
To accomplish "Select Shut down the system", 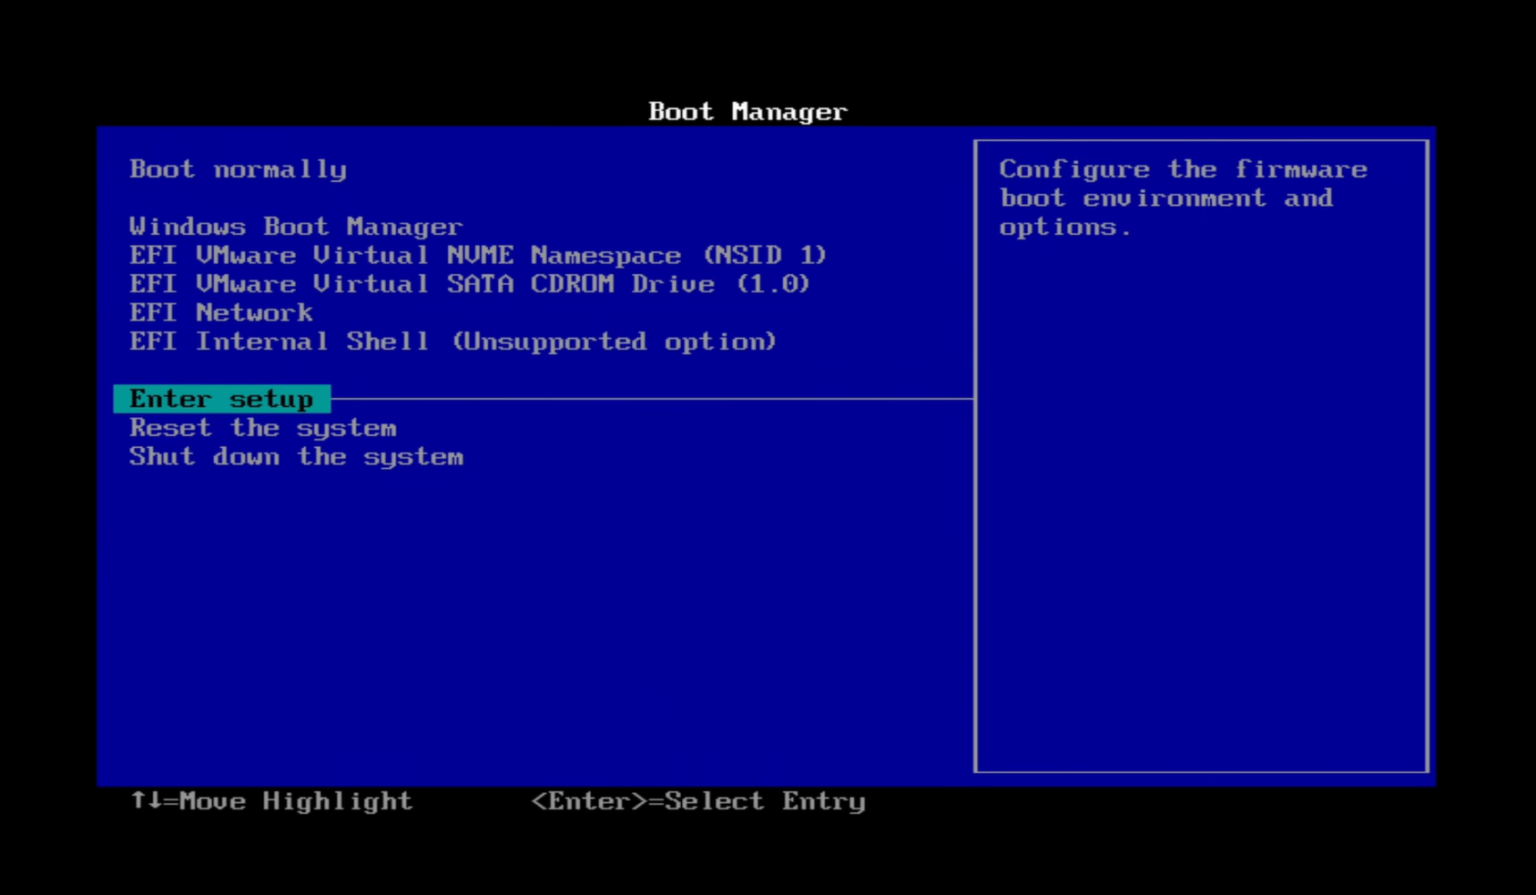I will point(296,457).
